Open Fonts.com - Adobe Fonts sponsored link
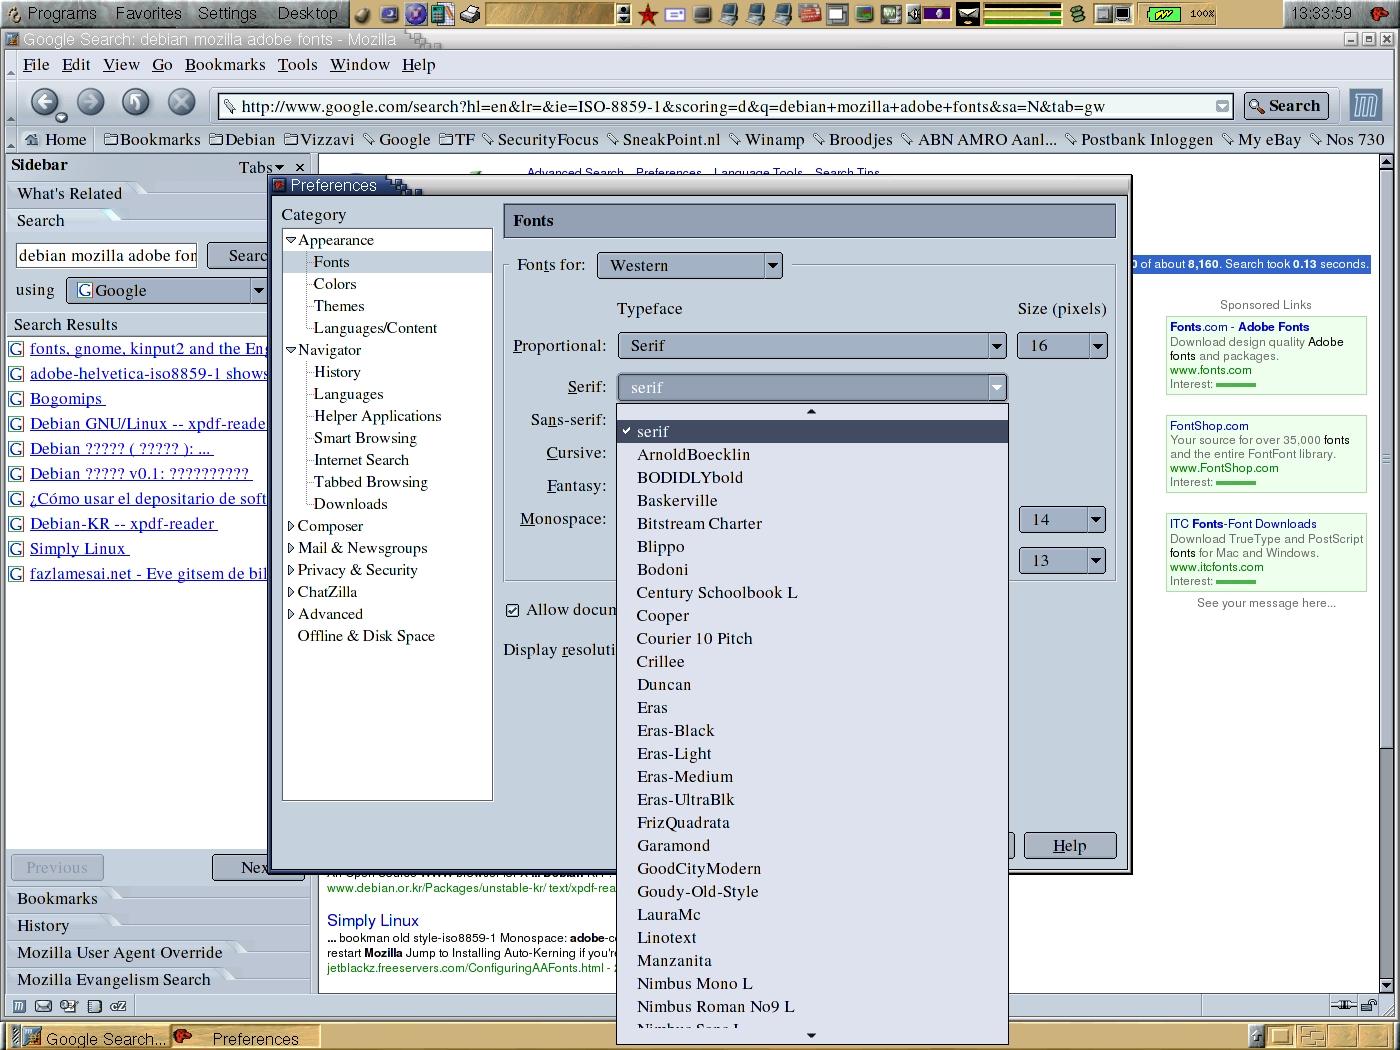The height and width of the screenshot is (1050, 1400). [x=1240, y=326]
